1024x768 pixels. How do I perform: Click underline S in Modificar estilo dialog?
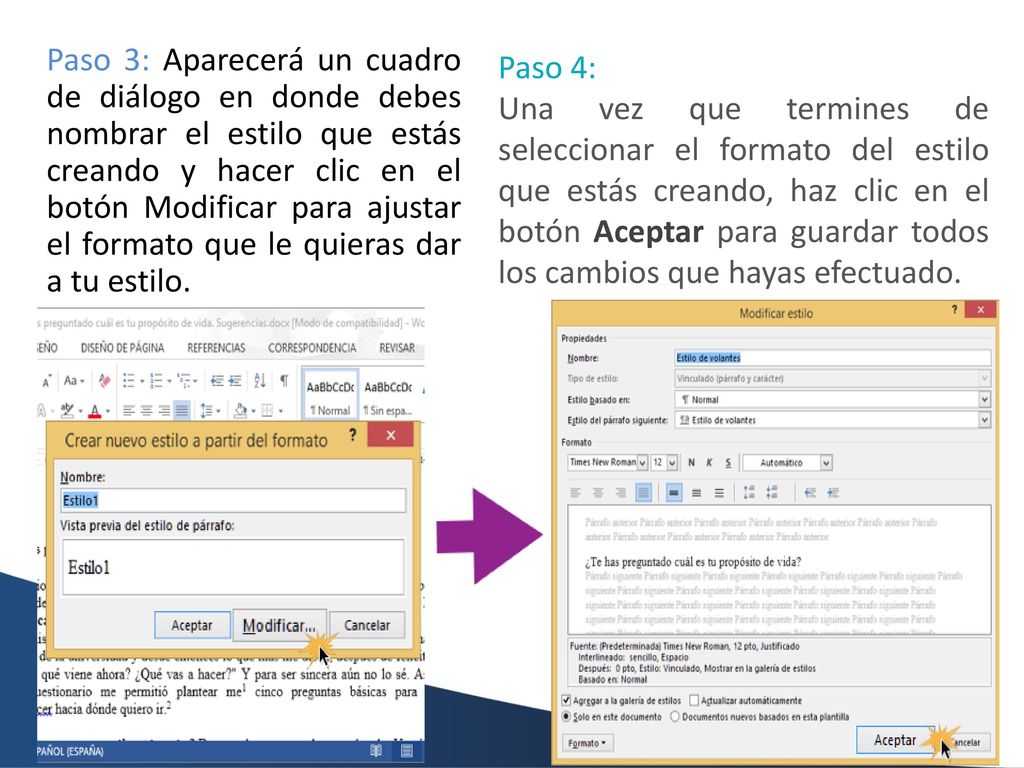pos(728,462)
